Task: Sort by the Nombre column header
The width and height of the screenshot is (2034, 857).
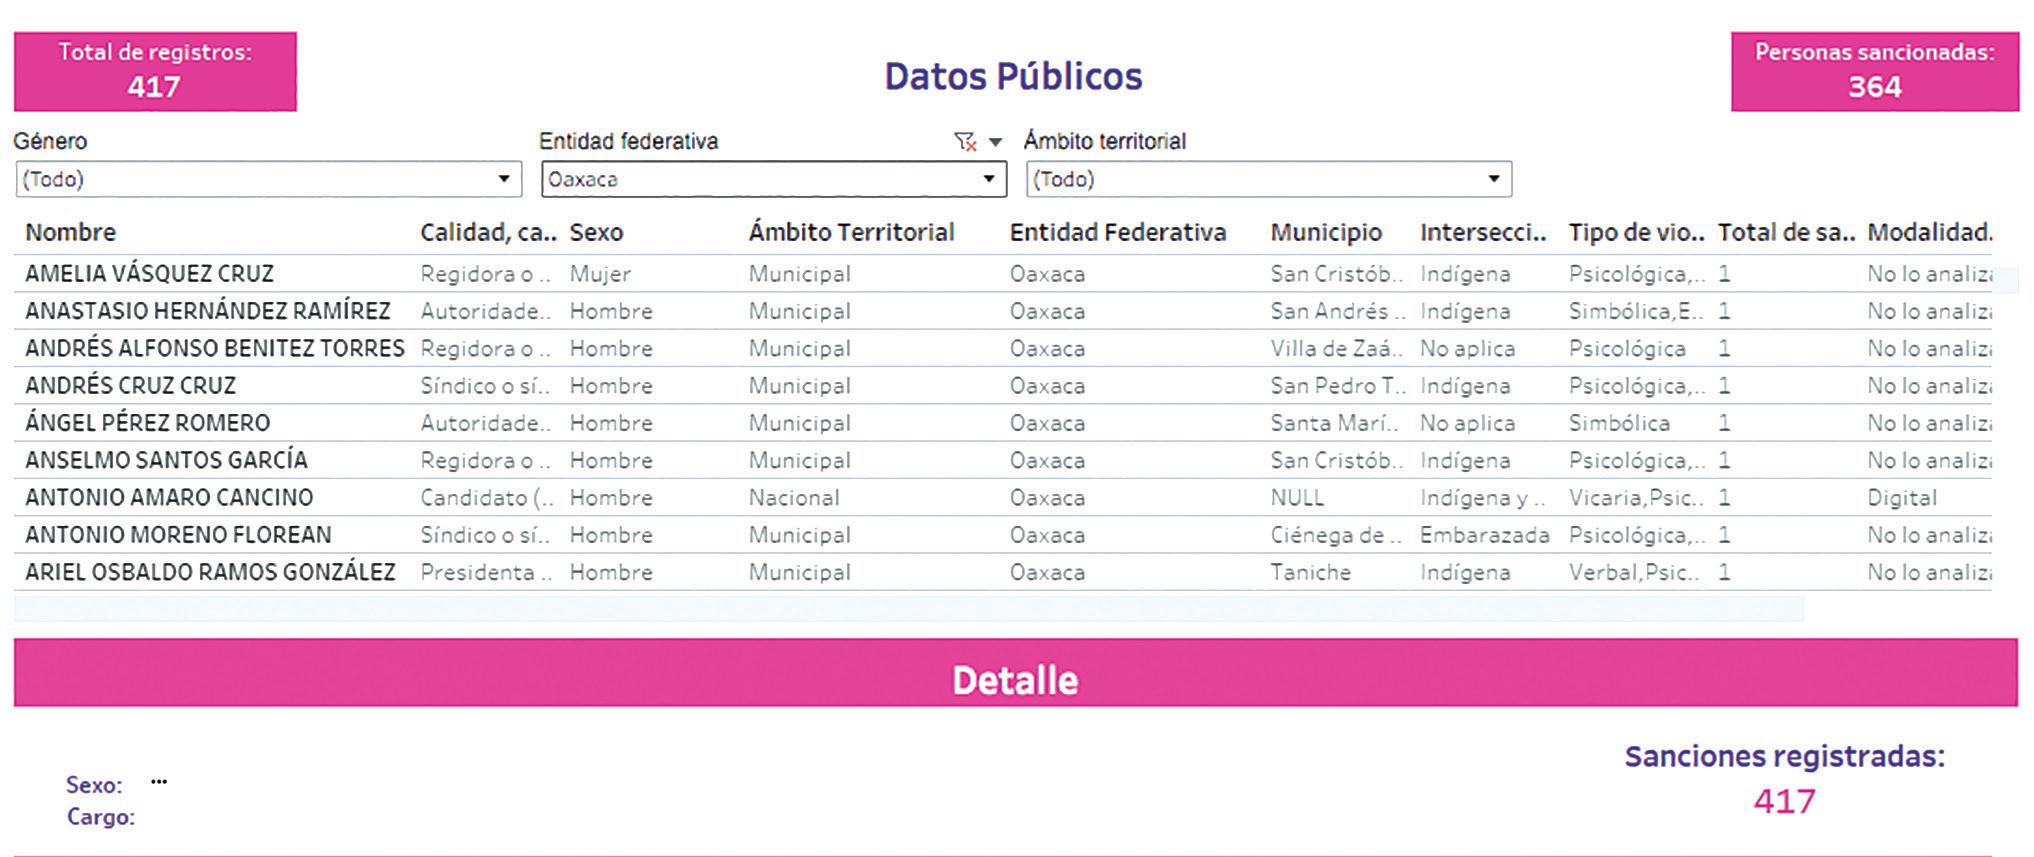Action: click(71, 232)
